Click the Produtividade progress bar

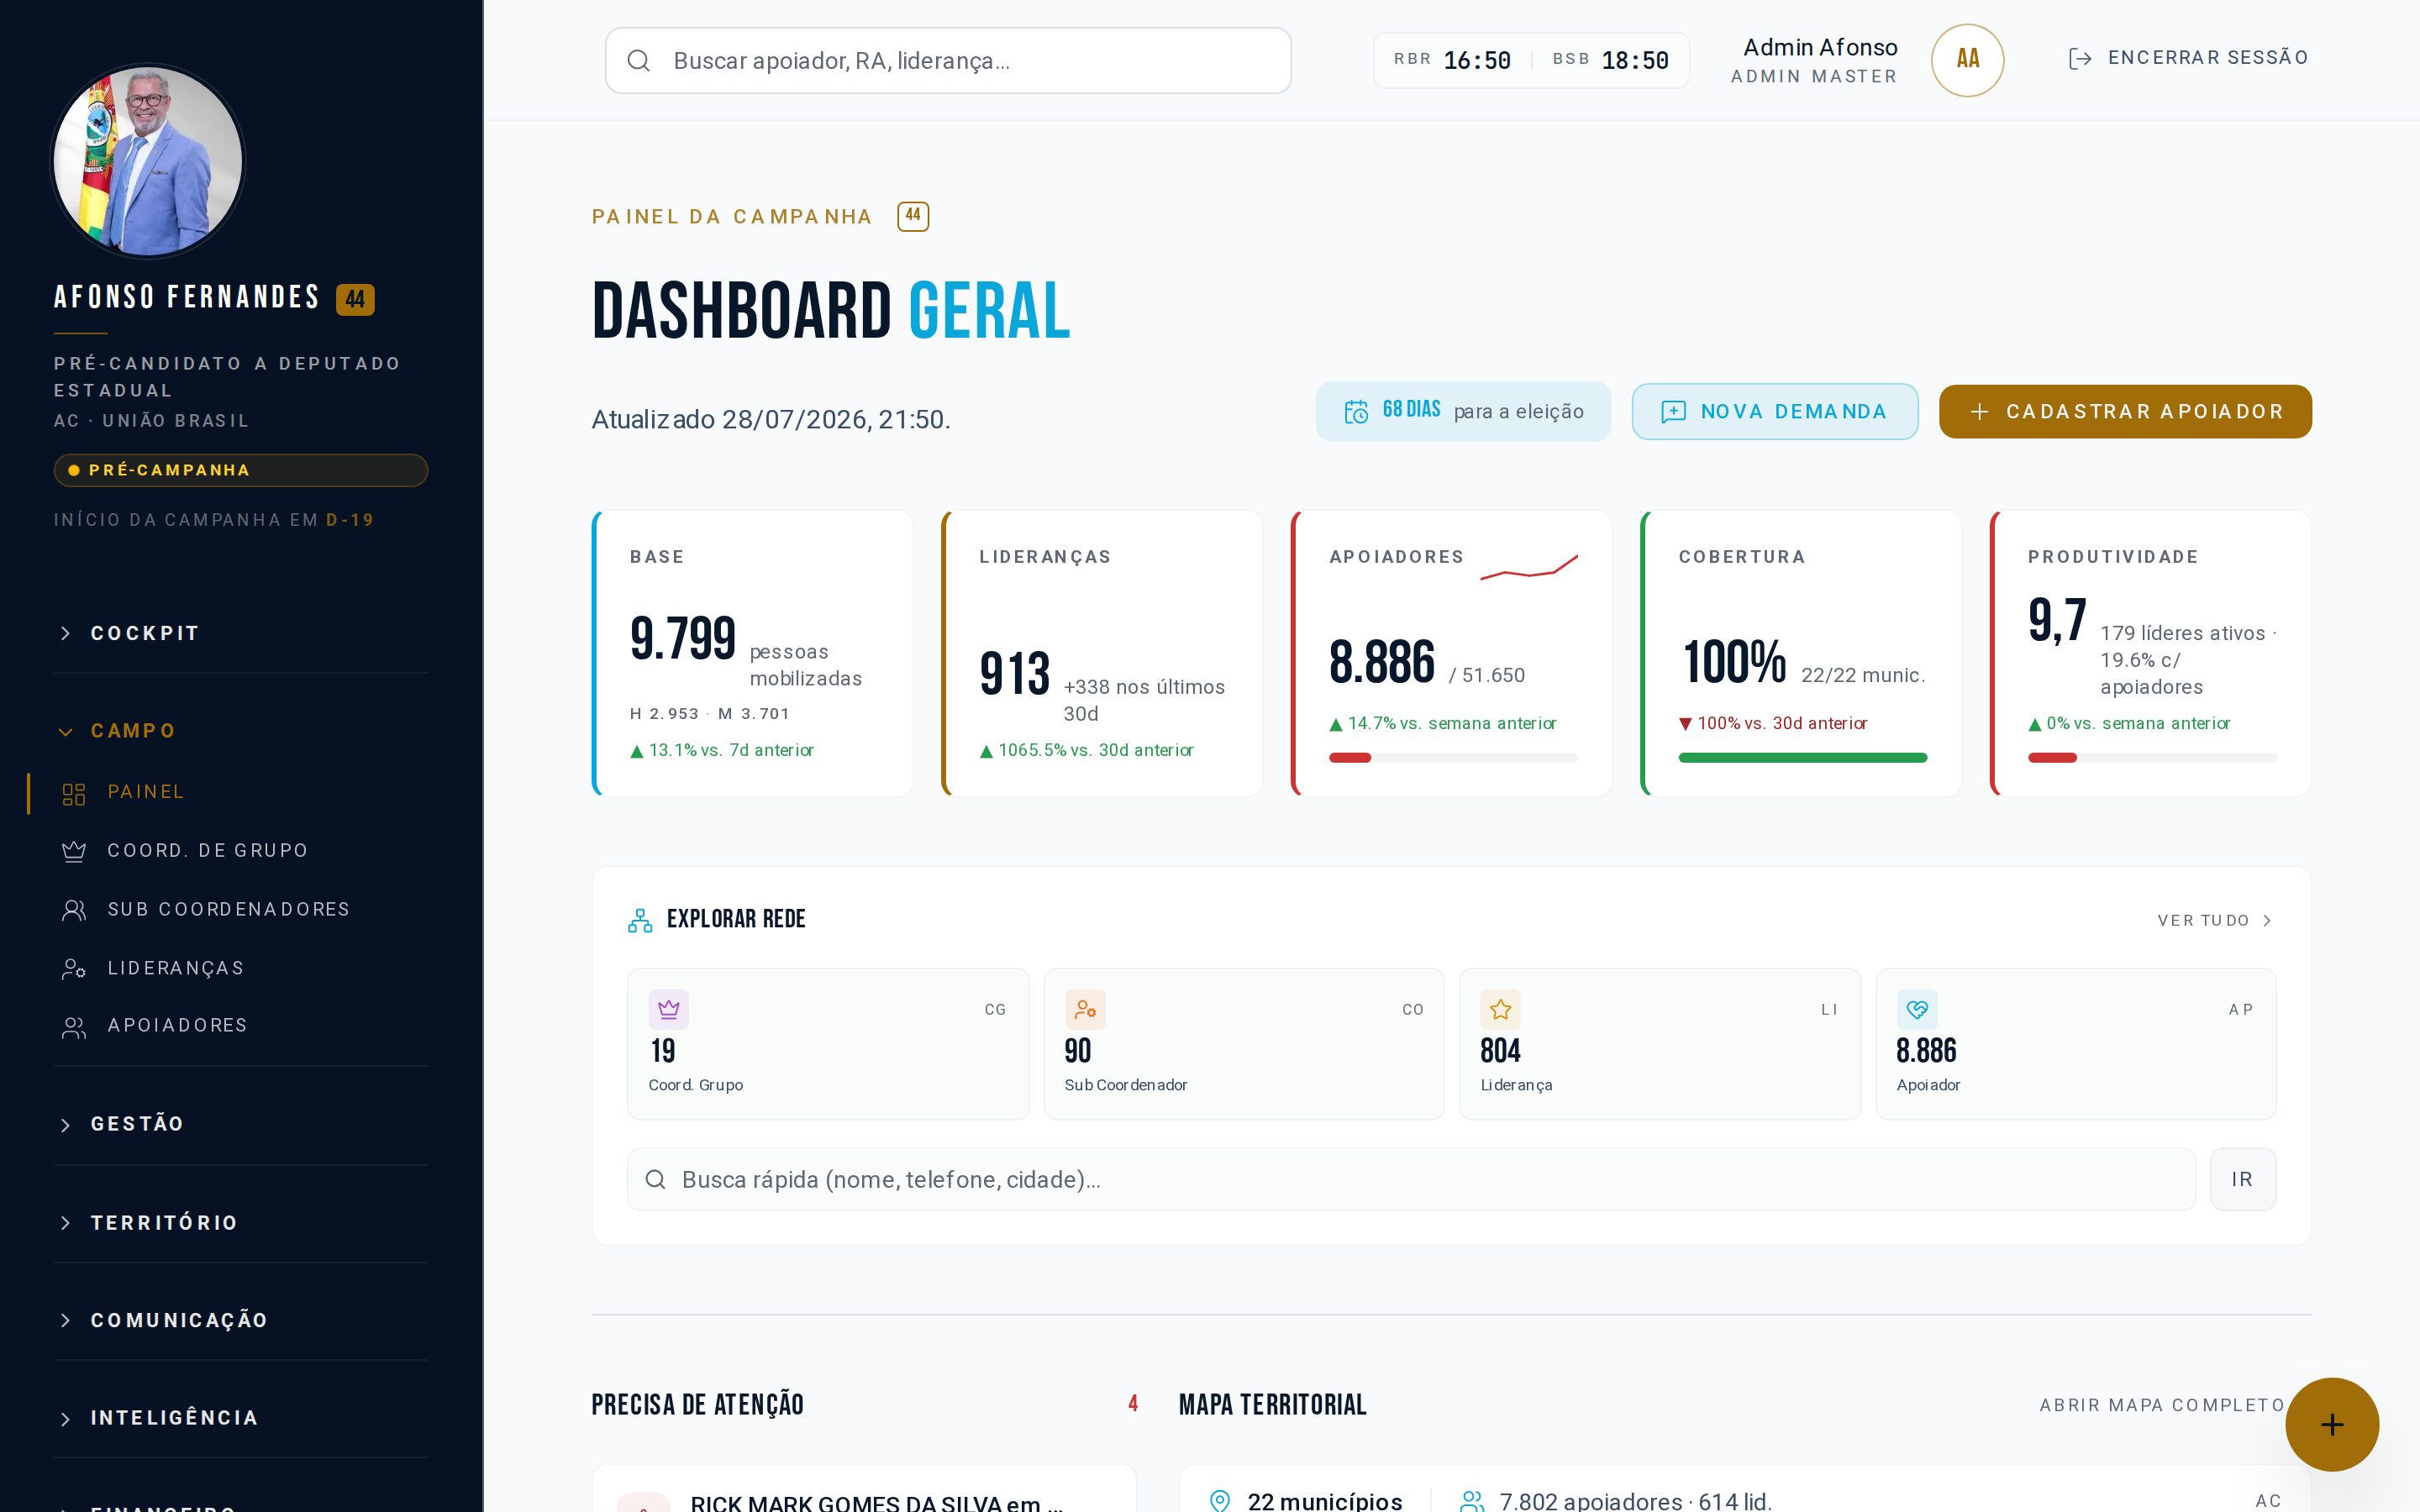(2152, 758)
